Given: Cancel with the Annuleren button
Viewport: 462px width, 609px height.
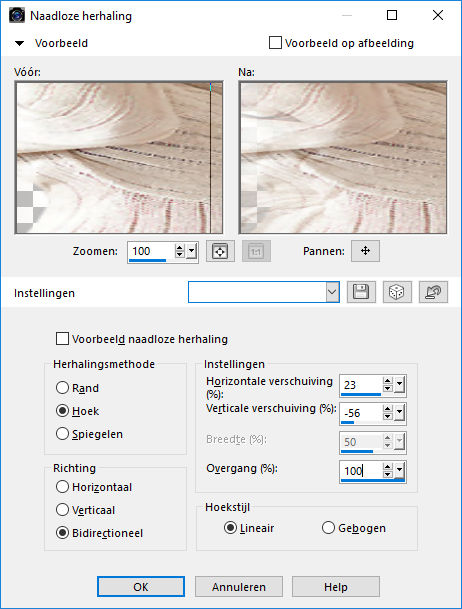Looking at the screenshot, I should pos(239,586).
